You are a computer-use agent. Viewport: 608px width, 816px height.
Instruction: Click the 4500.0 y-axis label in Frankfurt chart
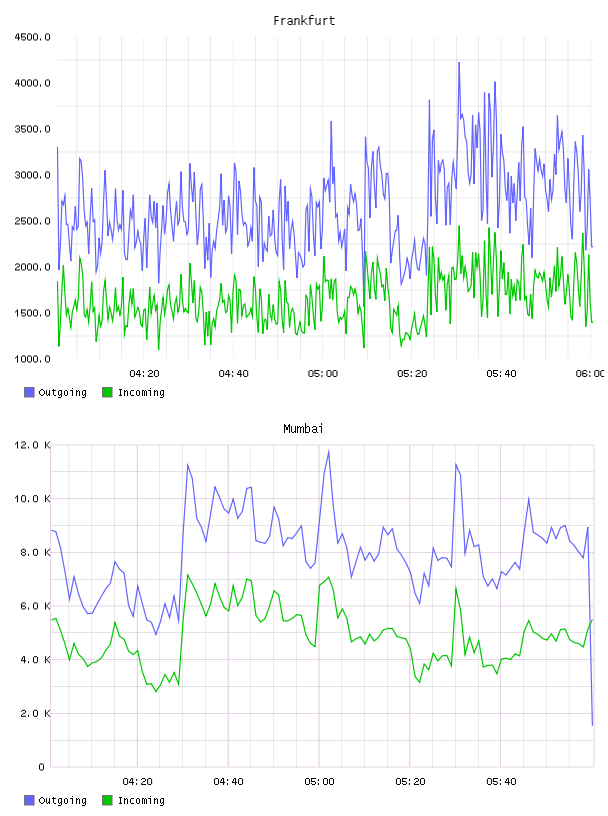[32, 37]
